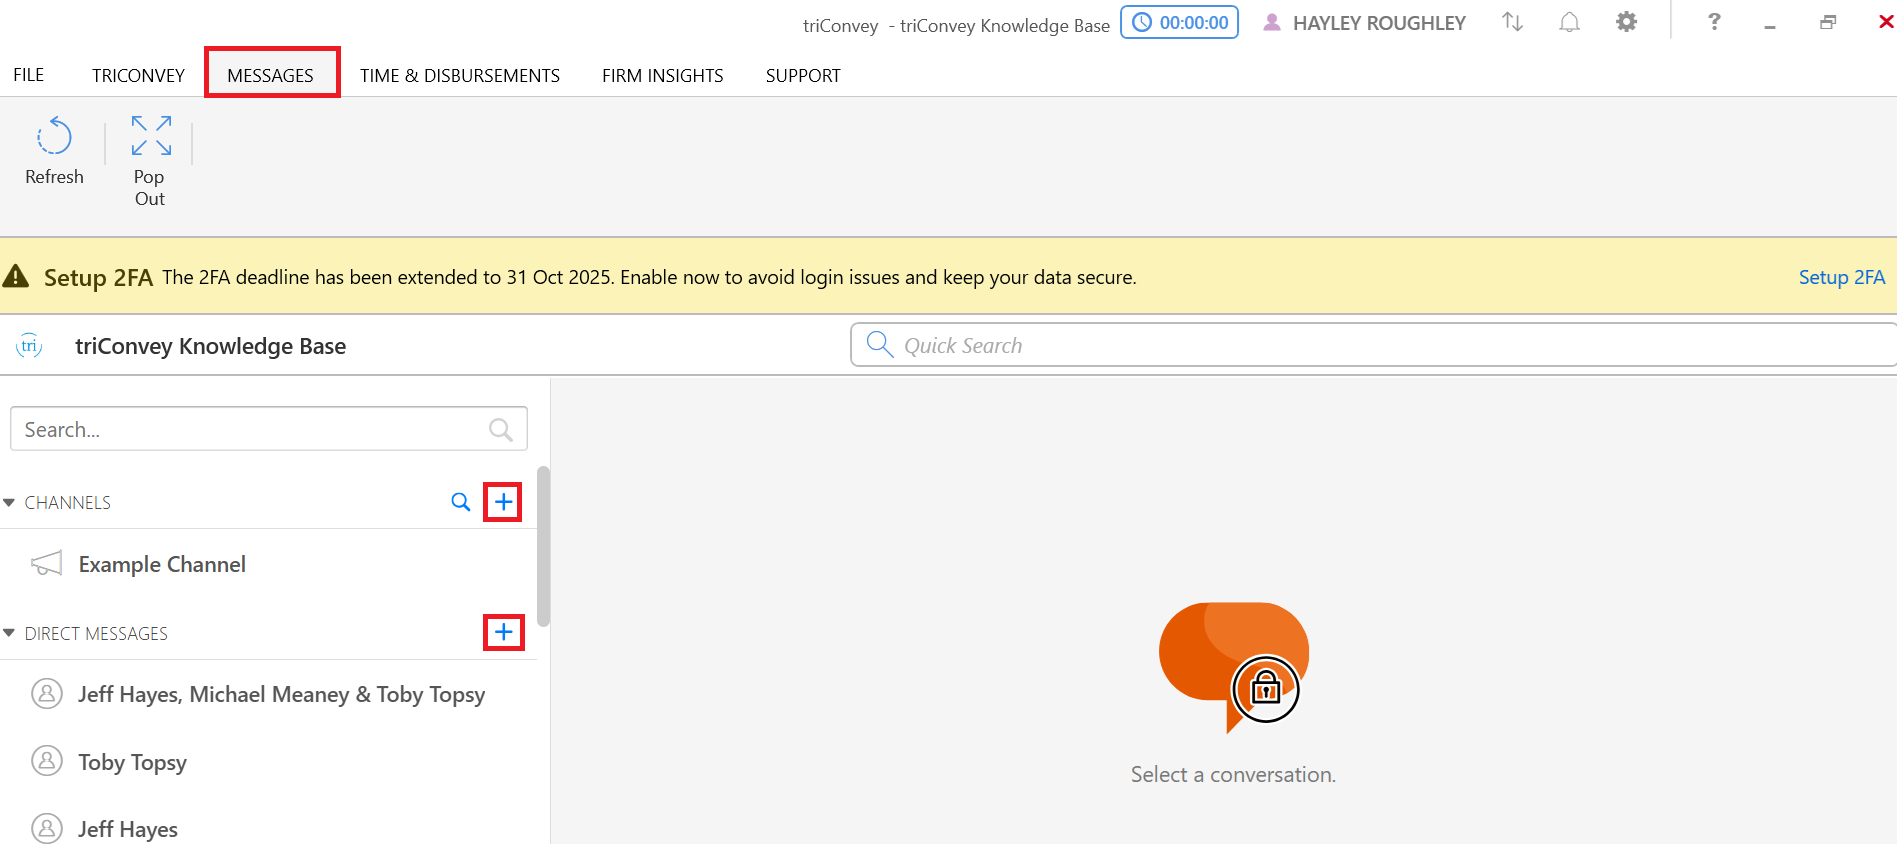The height and width of the screenshot is (844, 1897).
Task: Click the locked chat bubble illustration
Action: pyautogui.click(x=1234, y=668)
